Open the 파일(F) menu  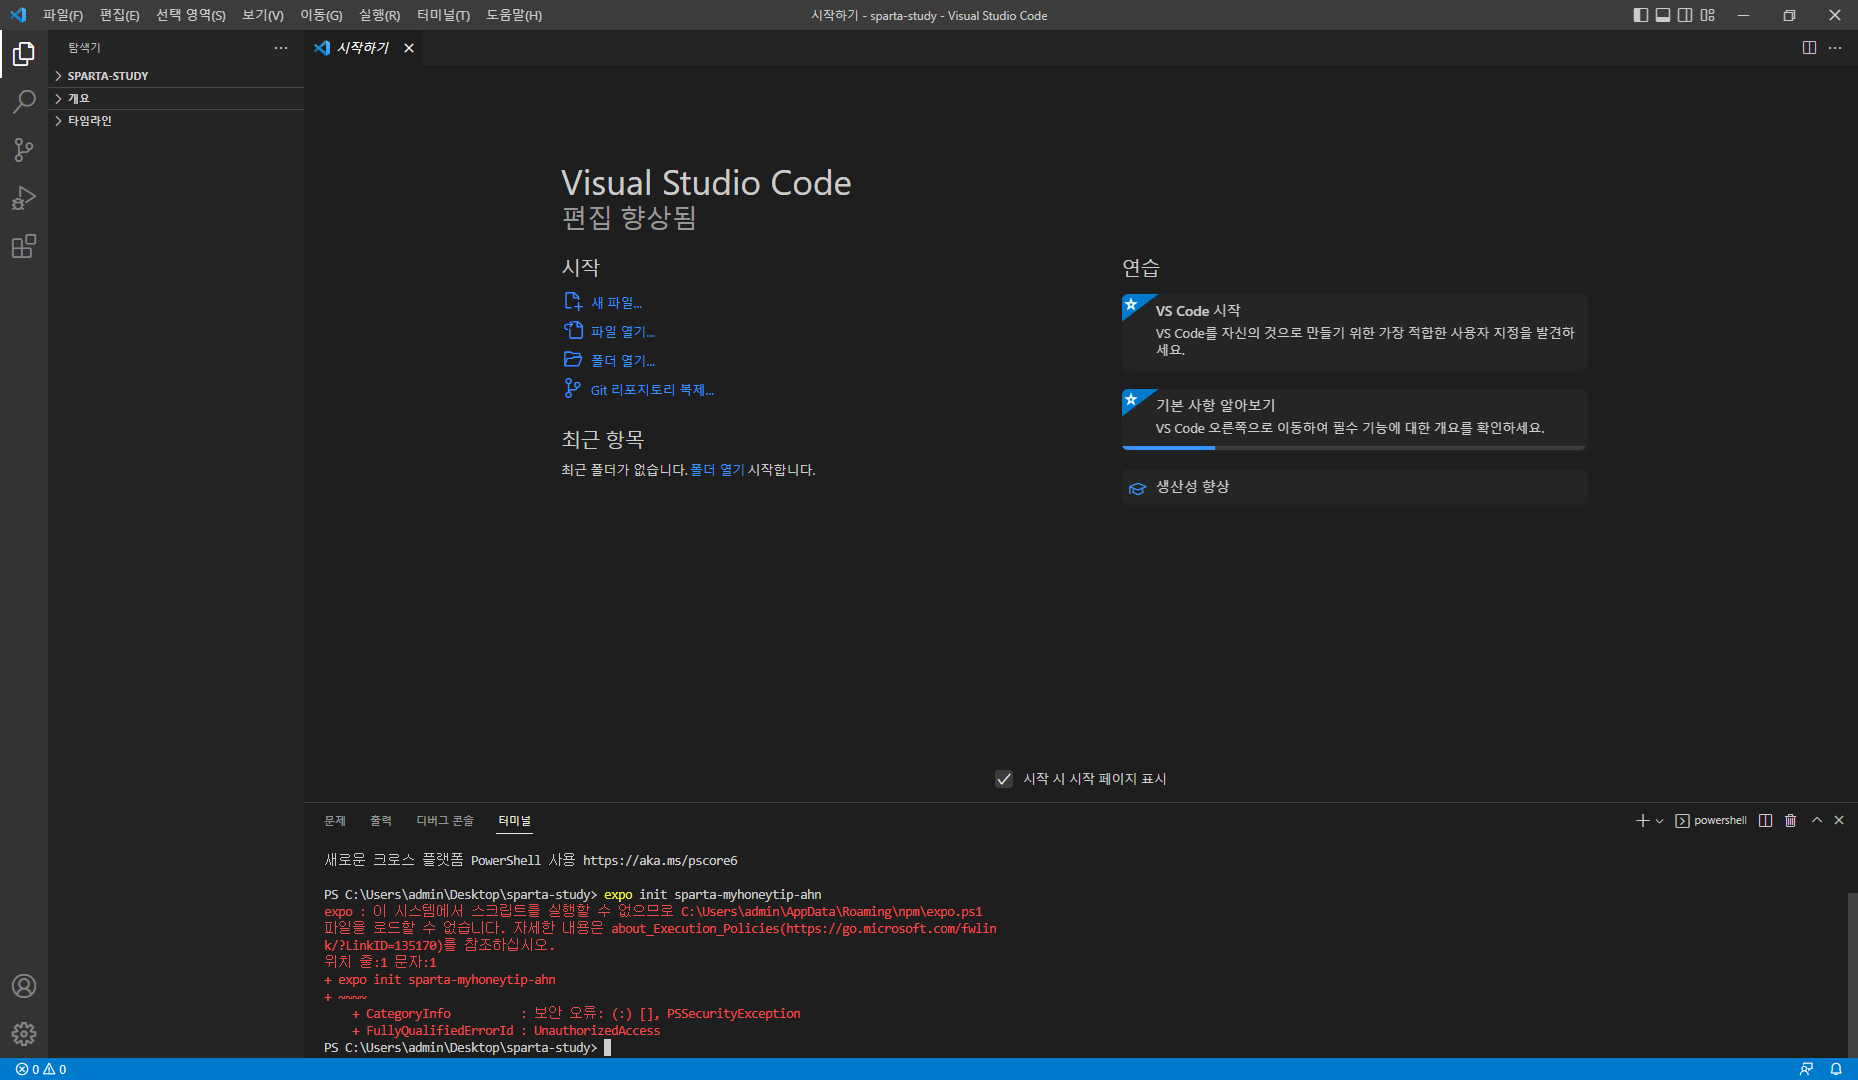tap(63, 15)
